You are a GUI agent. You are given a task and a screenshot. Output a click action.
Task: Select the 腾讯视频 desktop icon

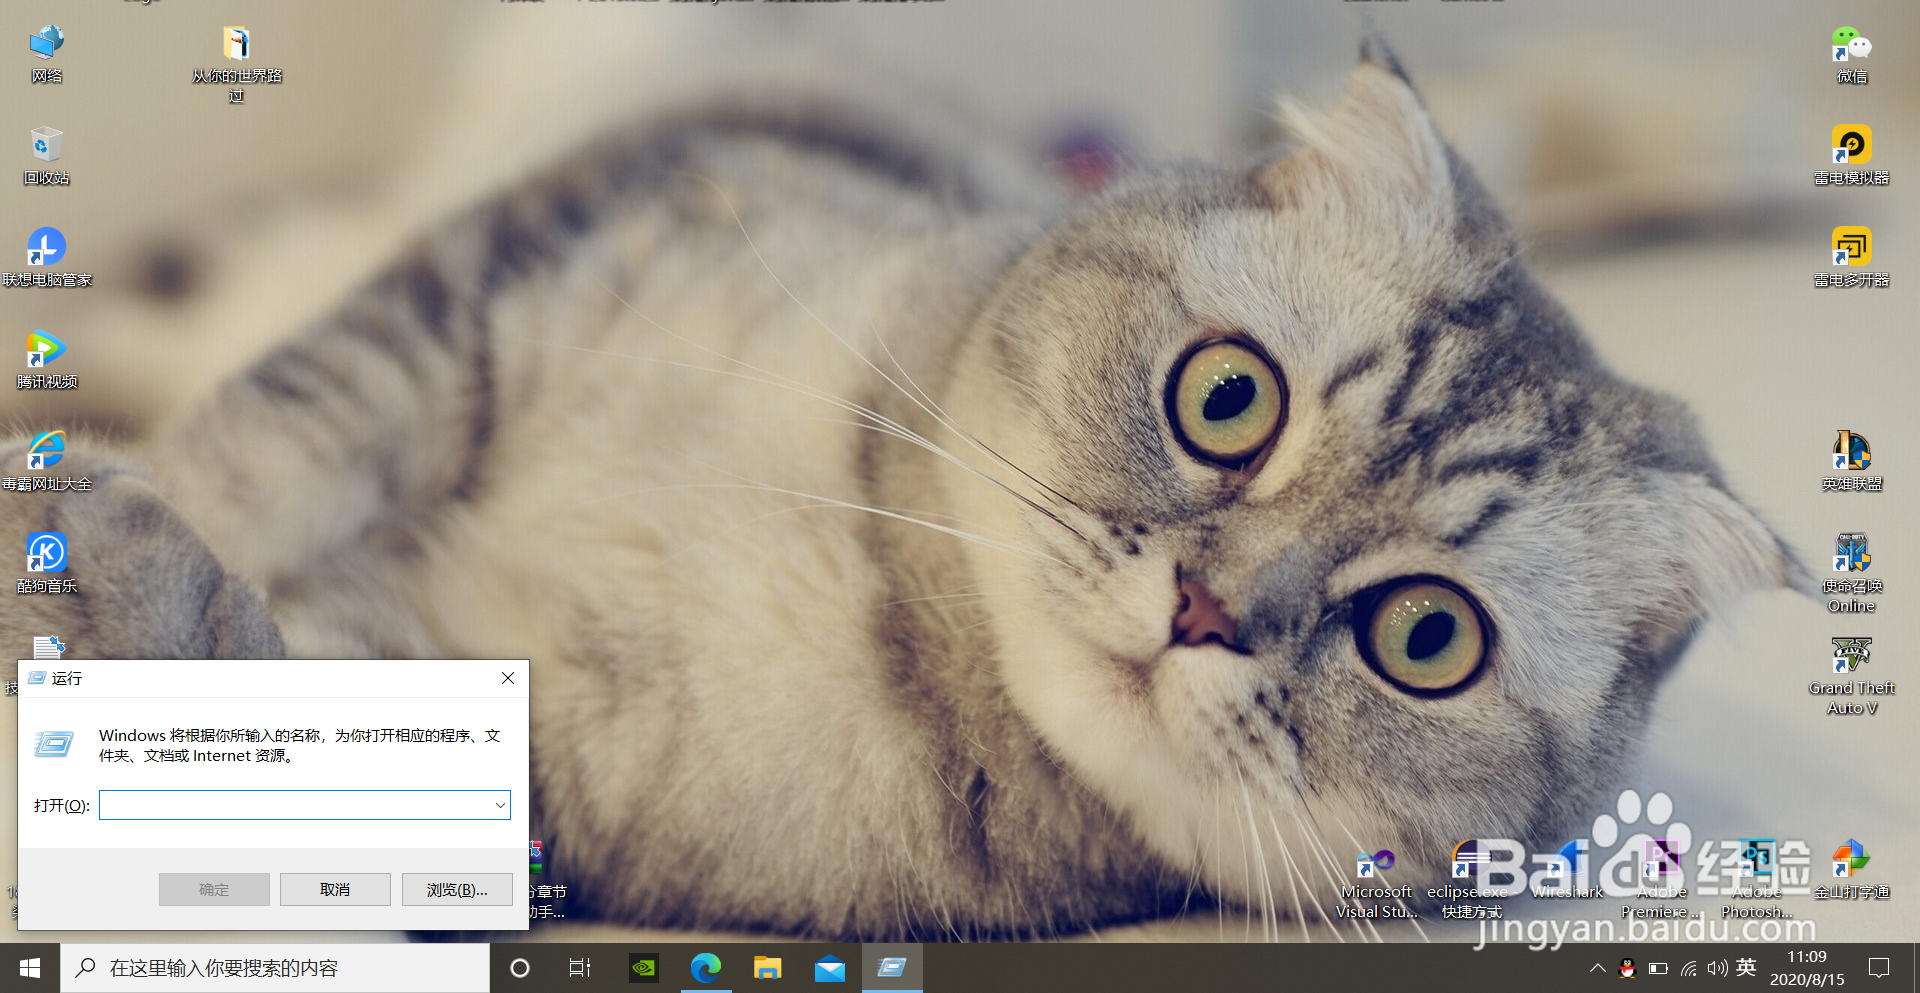pos(46,360)
